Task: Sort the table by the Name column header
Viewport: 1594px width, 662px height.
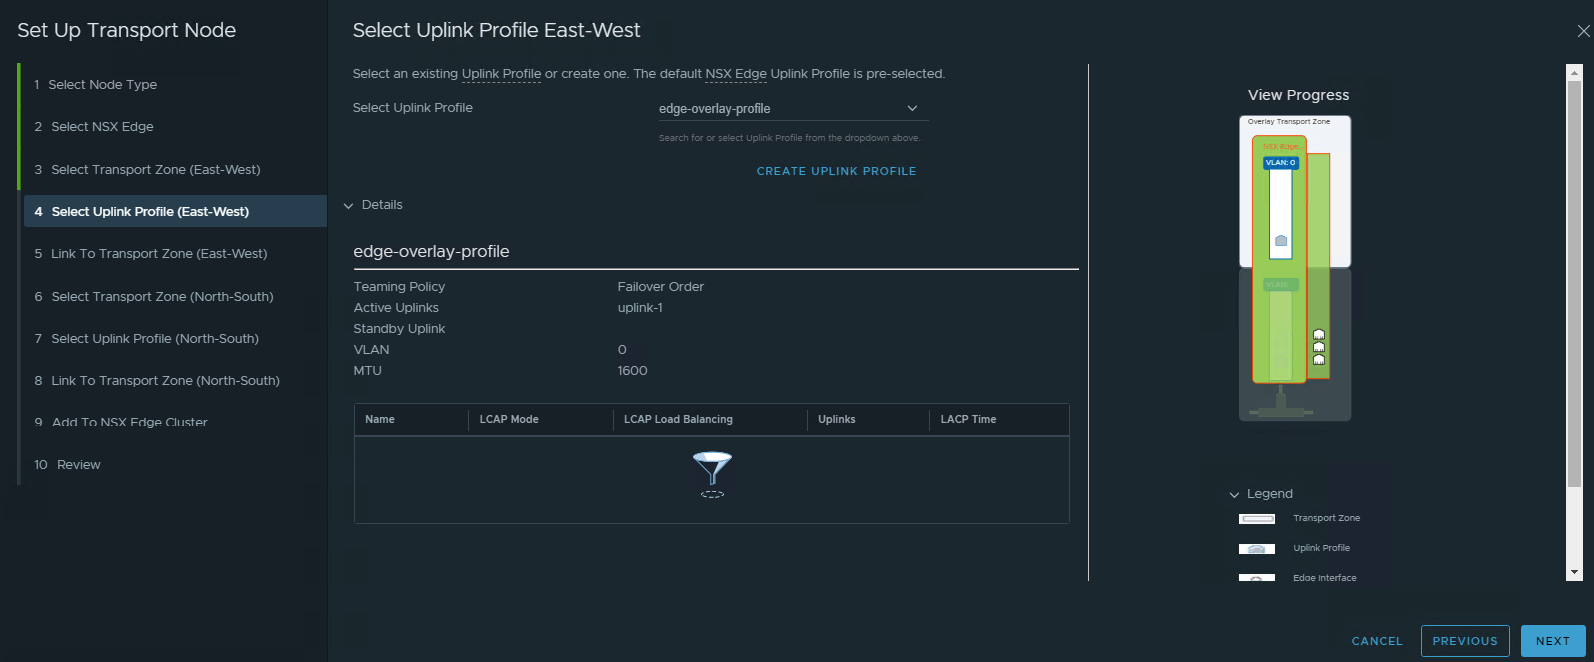Action: (x=380, y=420)
